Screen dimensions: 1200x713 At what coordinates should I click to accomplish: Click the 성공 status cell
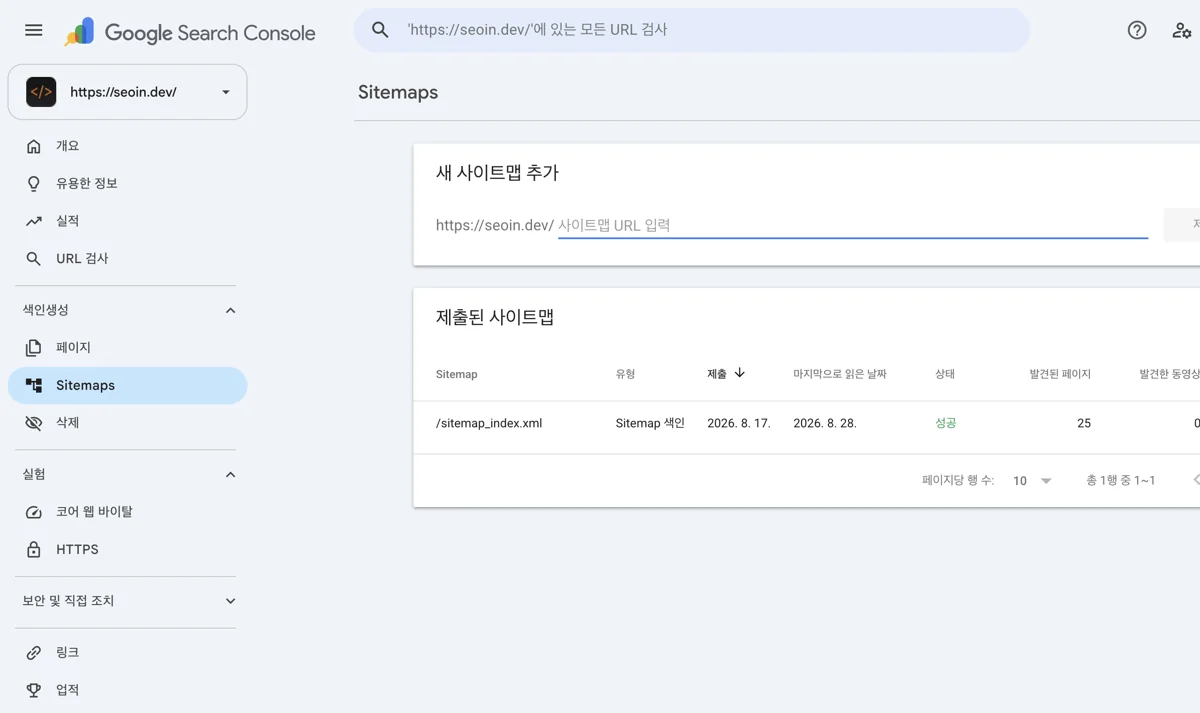946,423
